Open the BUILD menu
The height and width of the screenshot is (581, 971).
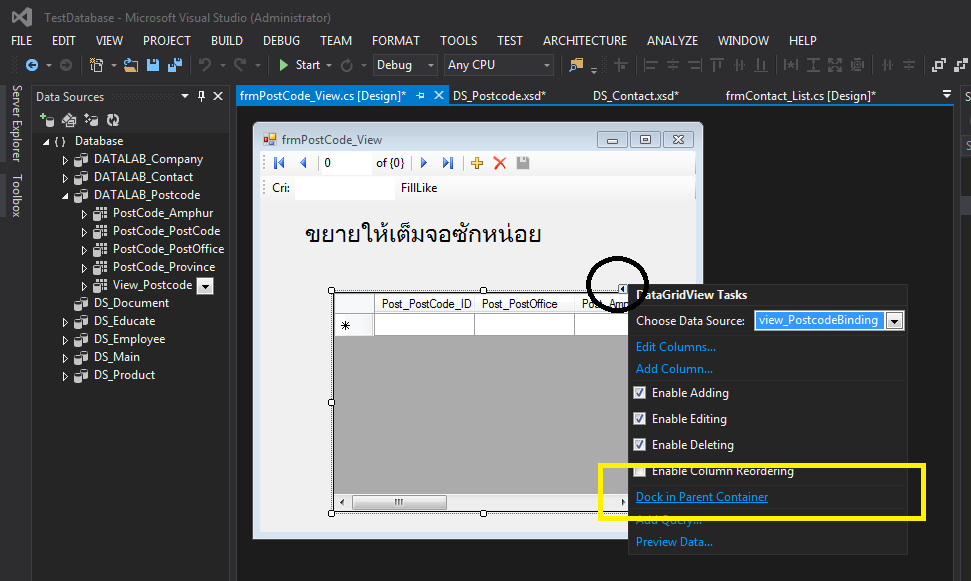click(227, 41)
